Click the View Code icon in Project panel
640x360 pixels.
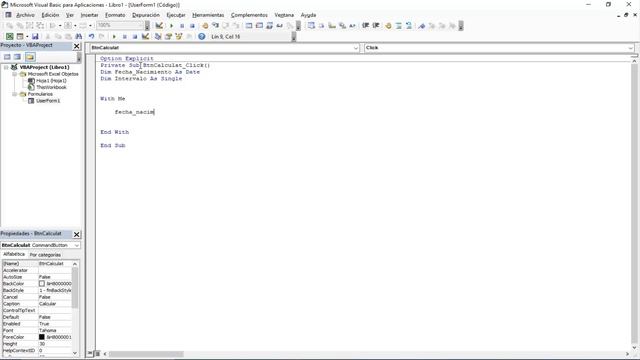[7, 57]
